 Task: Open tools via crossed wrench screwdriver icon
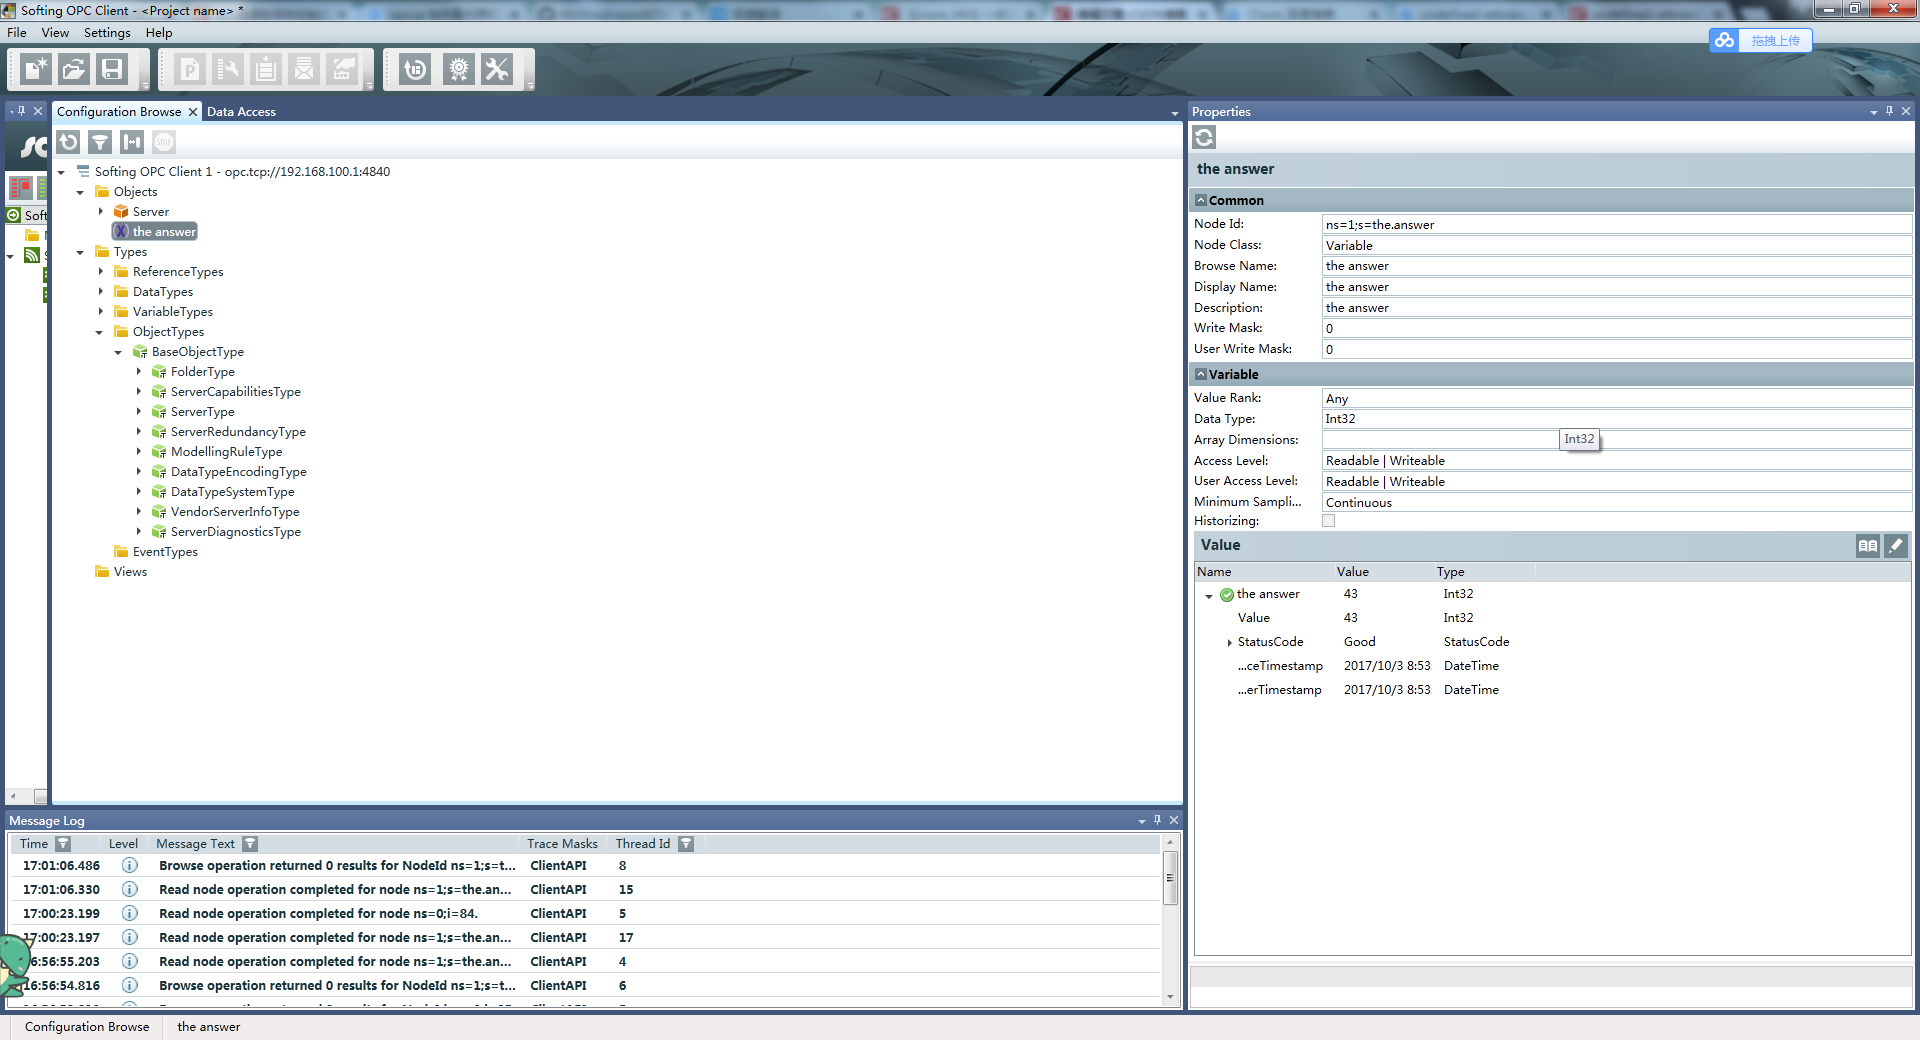(497, 69)
